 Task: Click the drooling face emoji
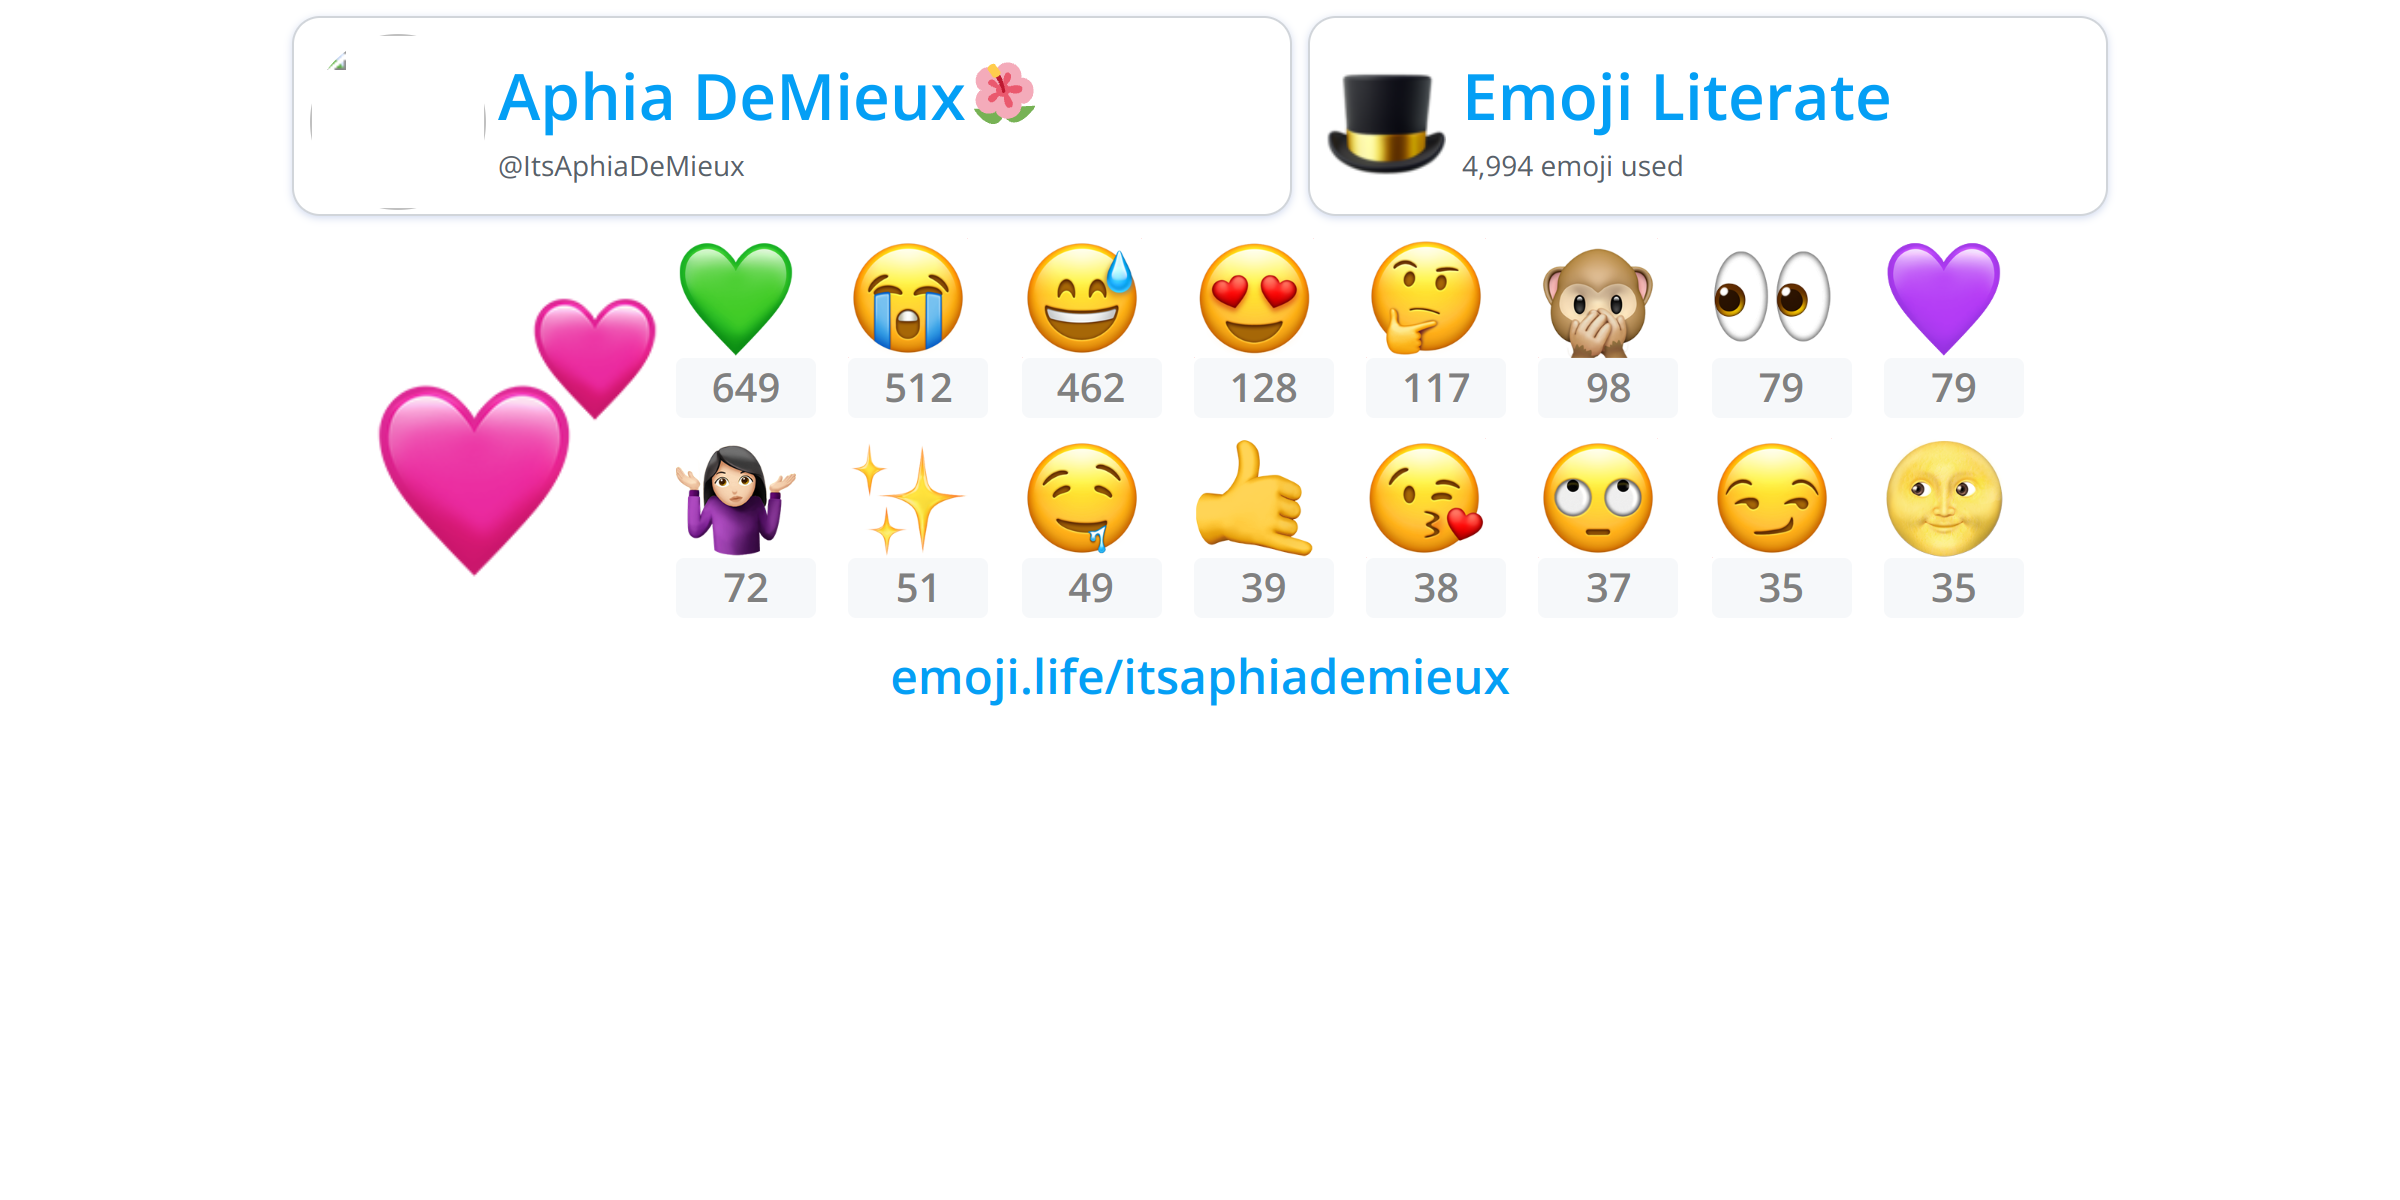point(1082,498)
